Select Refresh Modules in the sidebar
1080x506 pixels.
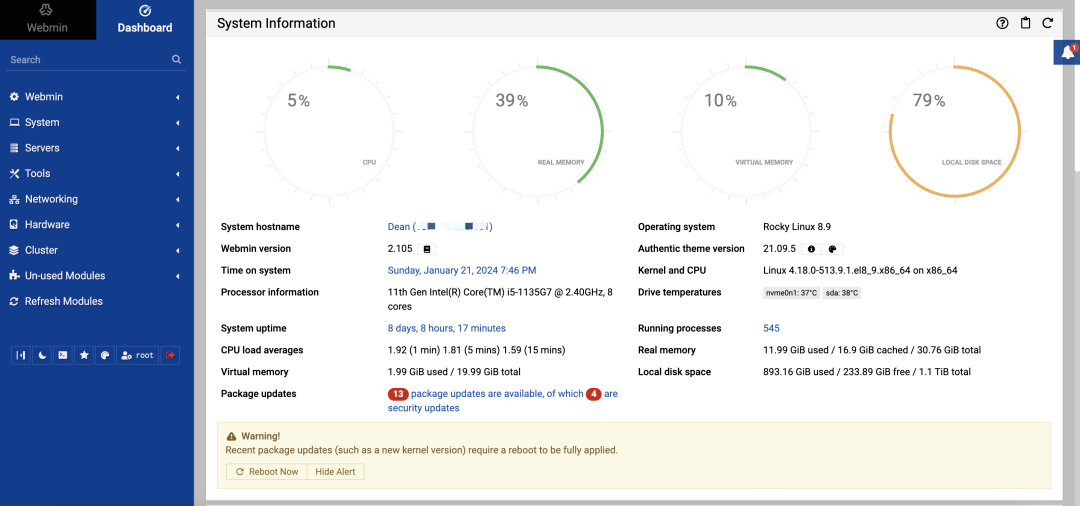tap(63, 301)
